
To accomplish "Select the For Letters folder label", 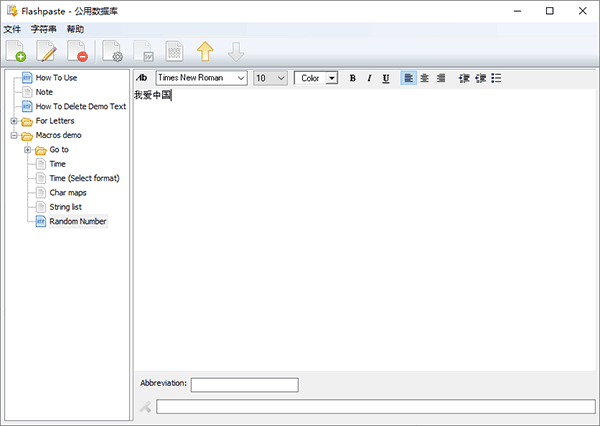I will tap(55, 121).
